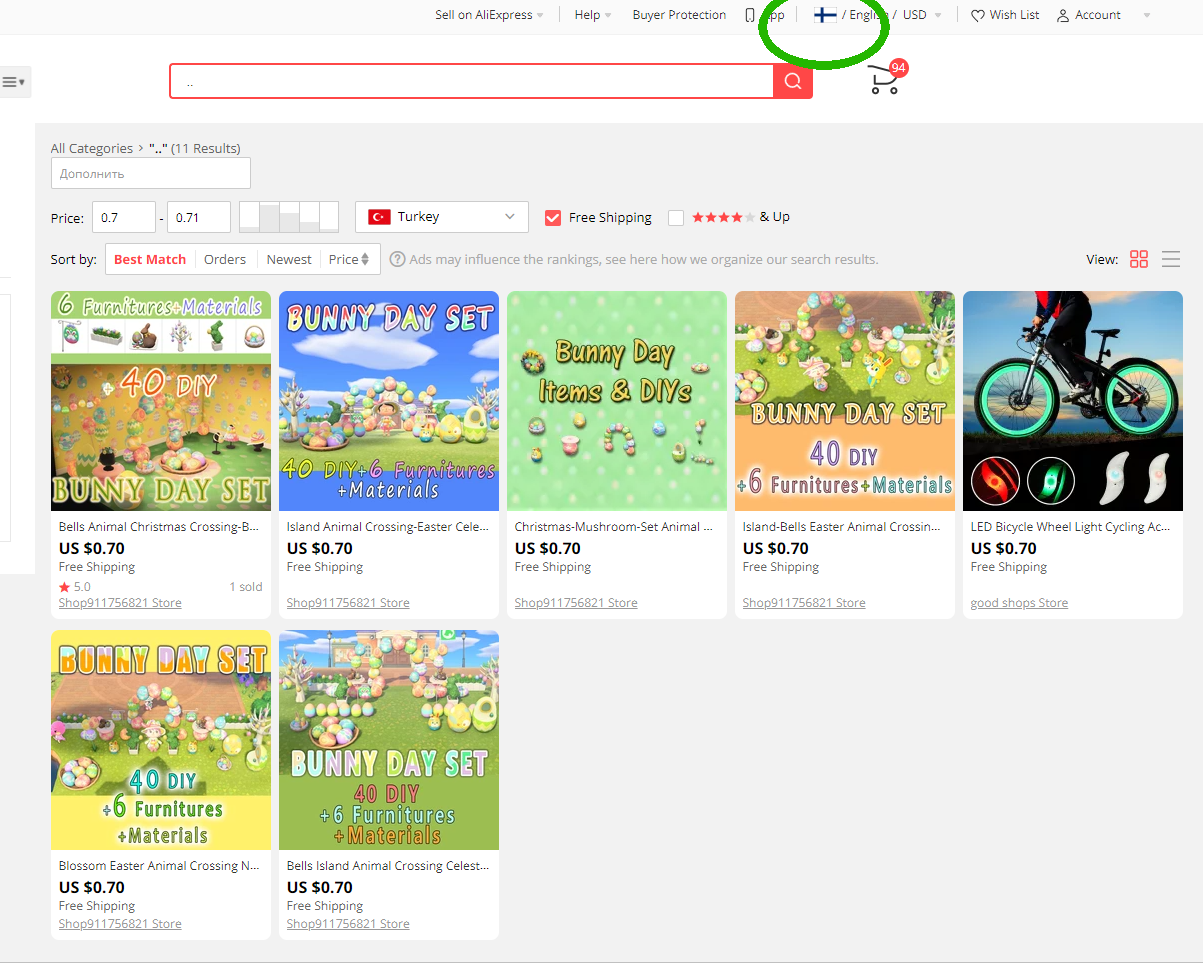1203x963 pixels.
Task: Click the Bells Island Animal Crossing Celest title
Action: point(389,866)
